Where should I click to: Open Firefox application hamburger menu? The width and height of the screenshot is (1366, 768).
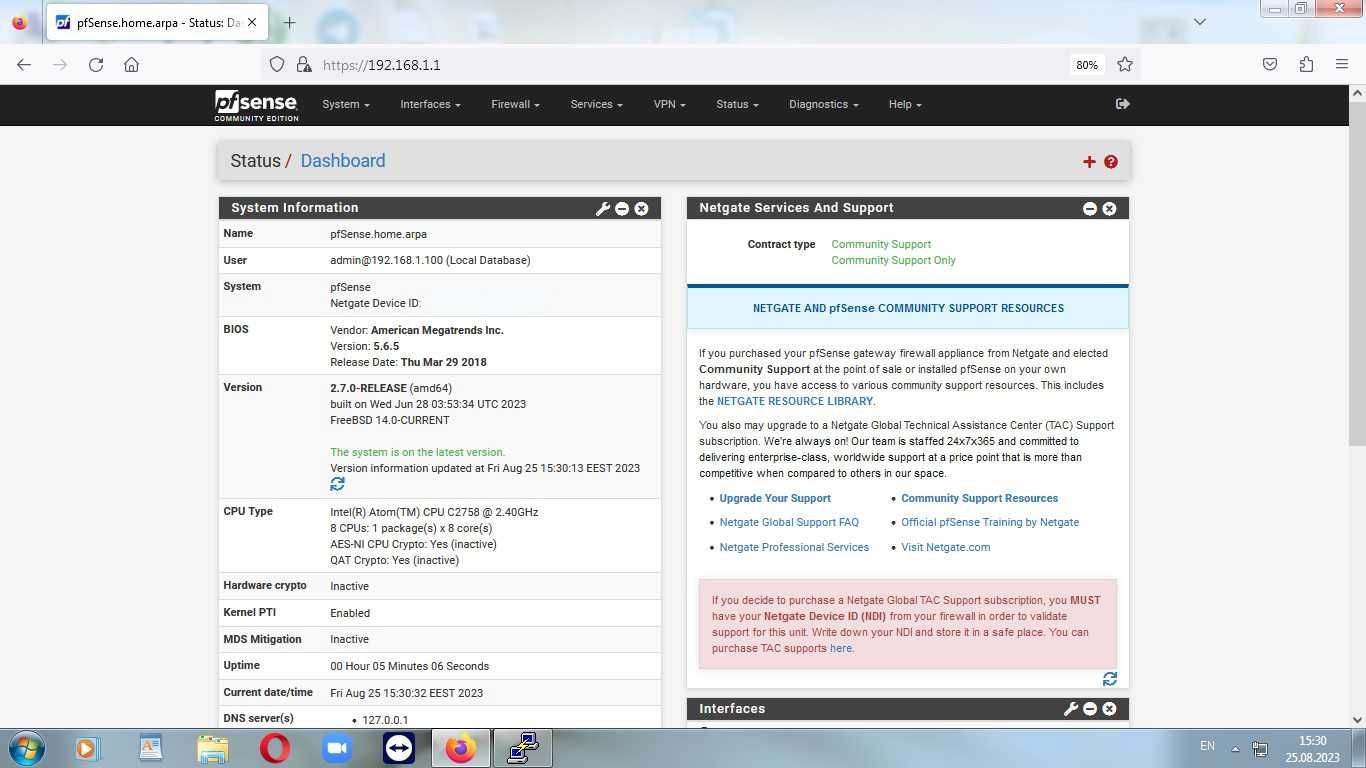pyautogui.click(x=1342, y=65)
